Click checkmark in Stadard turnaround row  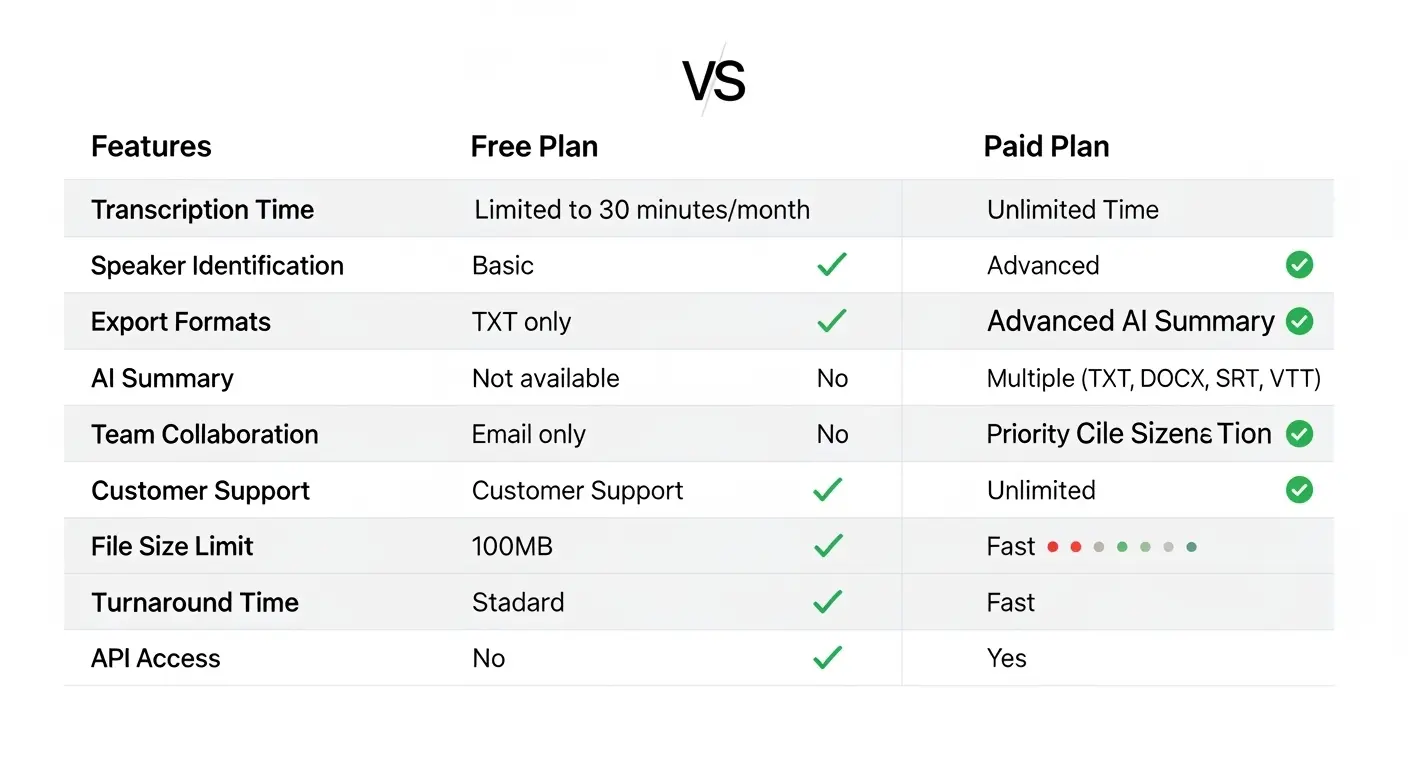(828, 602)
